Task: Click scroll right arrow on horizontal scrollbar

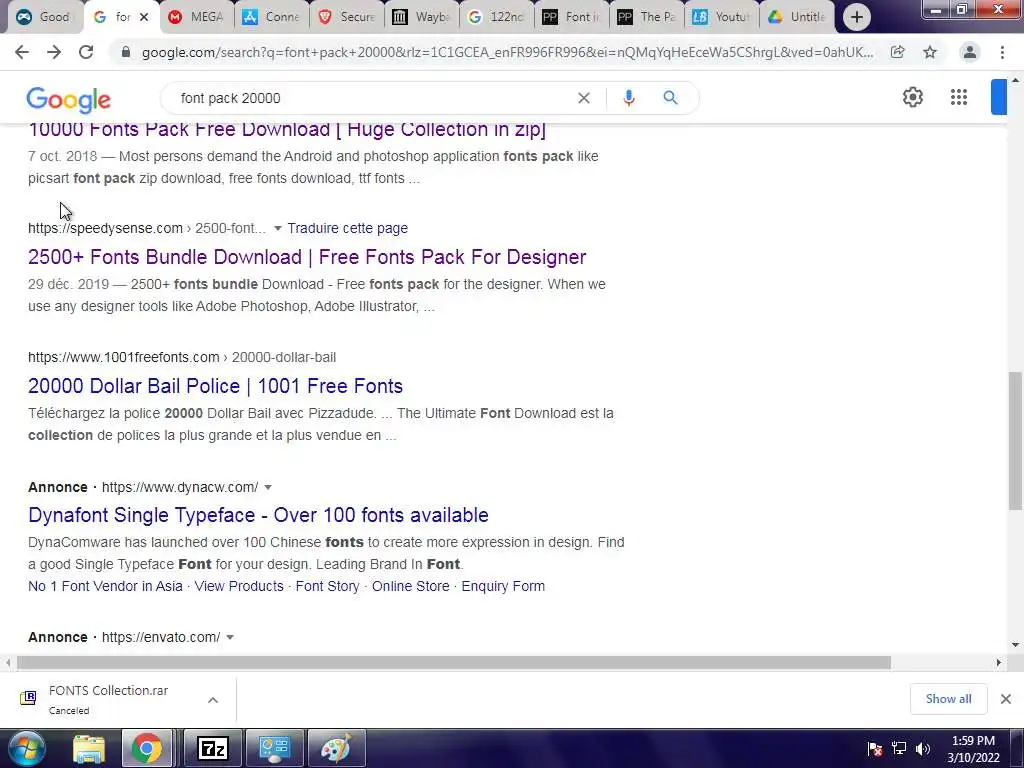Action: pyautogui.click(x=999, y=663)
